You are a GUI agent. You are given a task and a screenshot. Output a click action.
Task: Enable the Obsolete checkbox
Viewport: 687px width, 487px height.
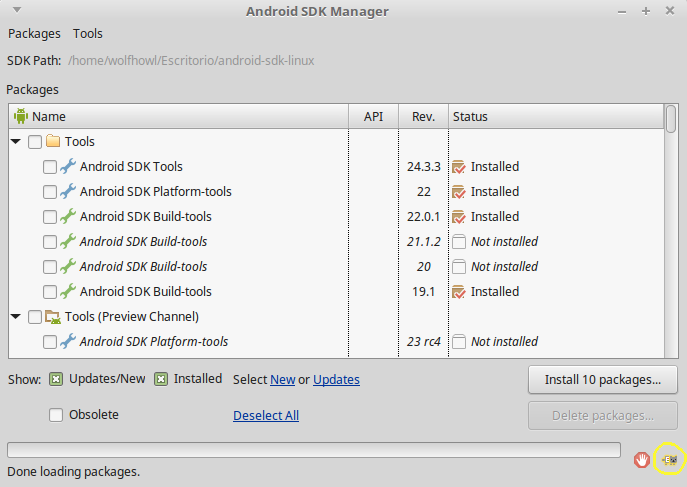(x=56, y=415)
